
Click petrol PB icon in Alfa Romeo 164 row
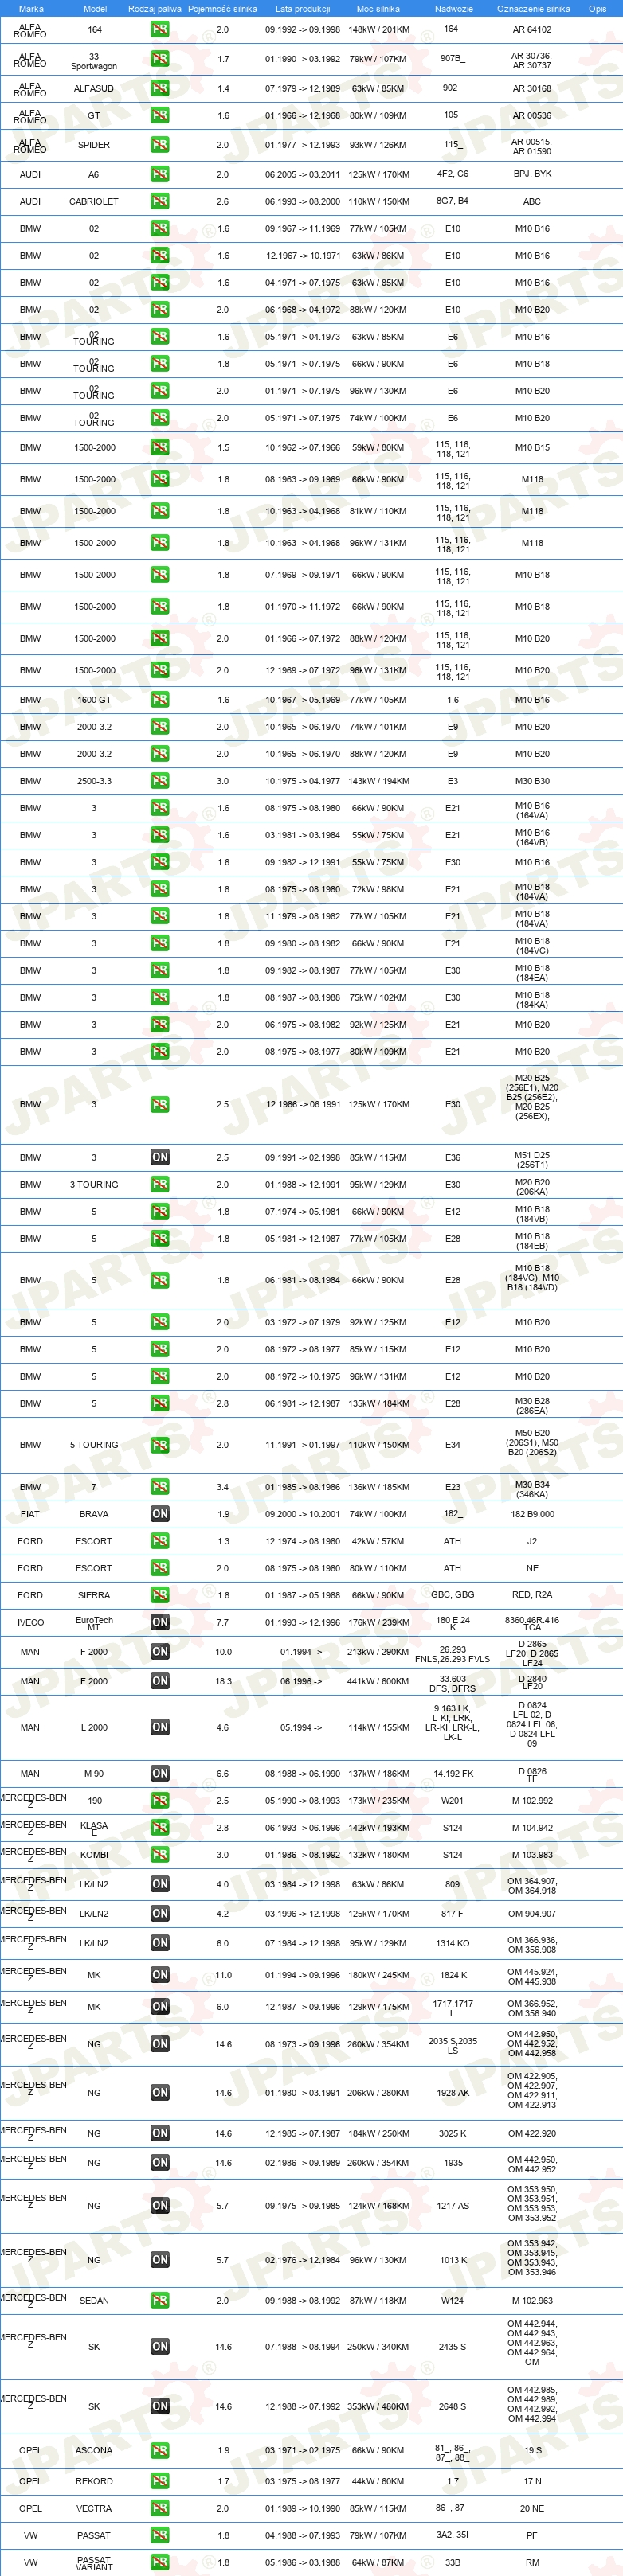pyautogui.click(x=159, y=29)
